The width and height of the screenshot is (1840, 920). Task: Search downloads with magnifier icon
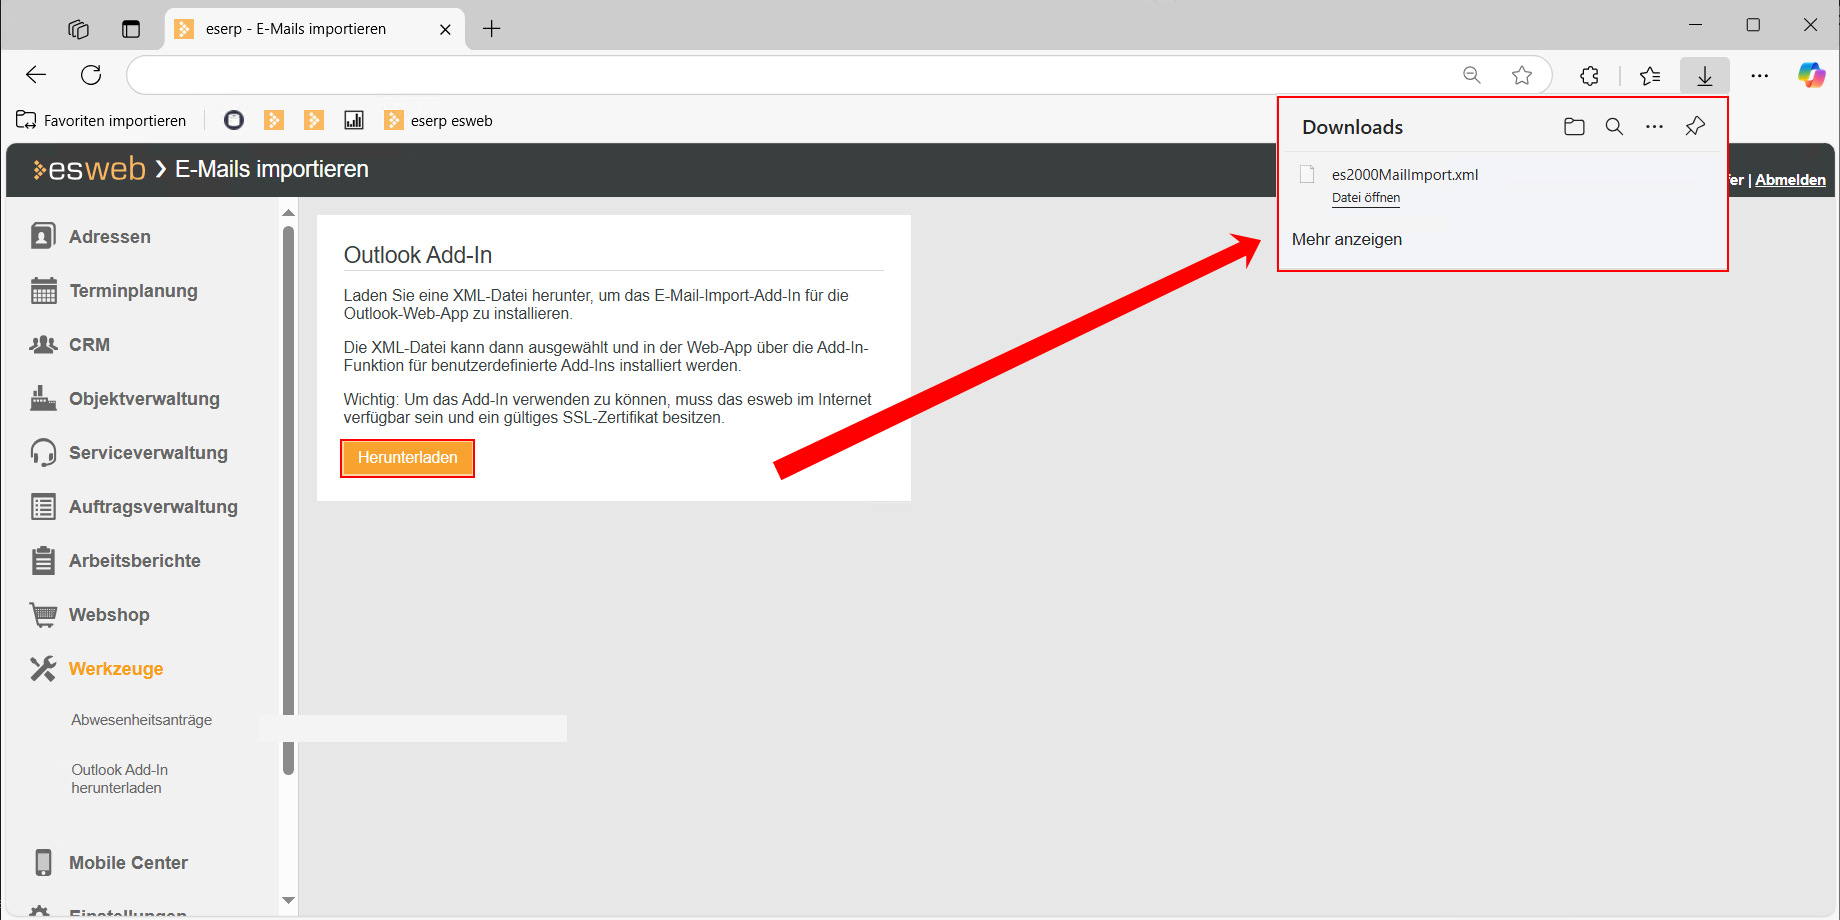[x=1614, y=127]
